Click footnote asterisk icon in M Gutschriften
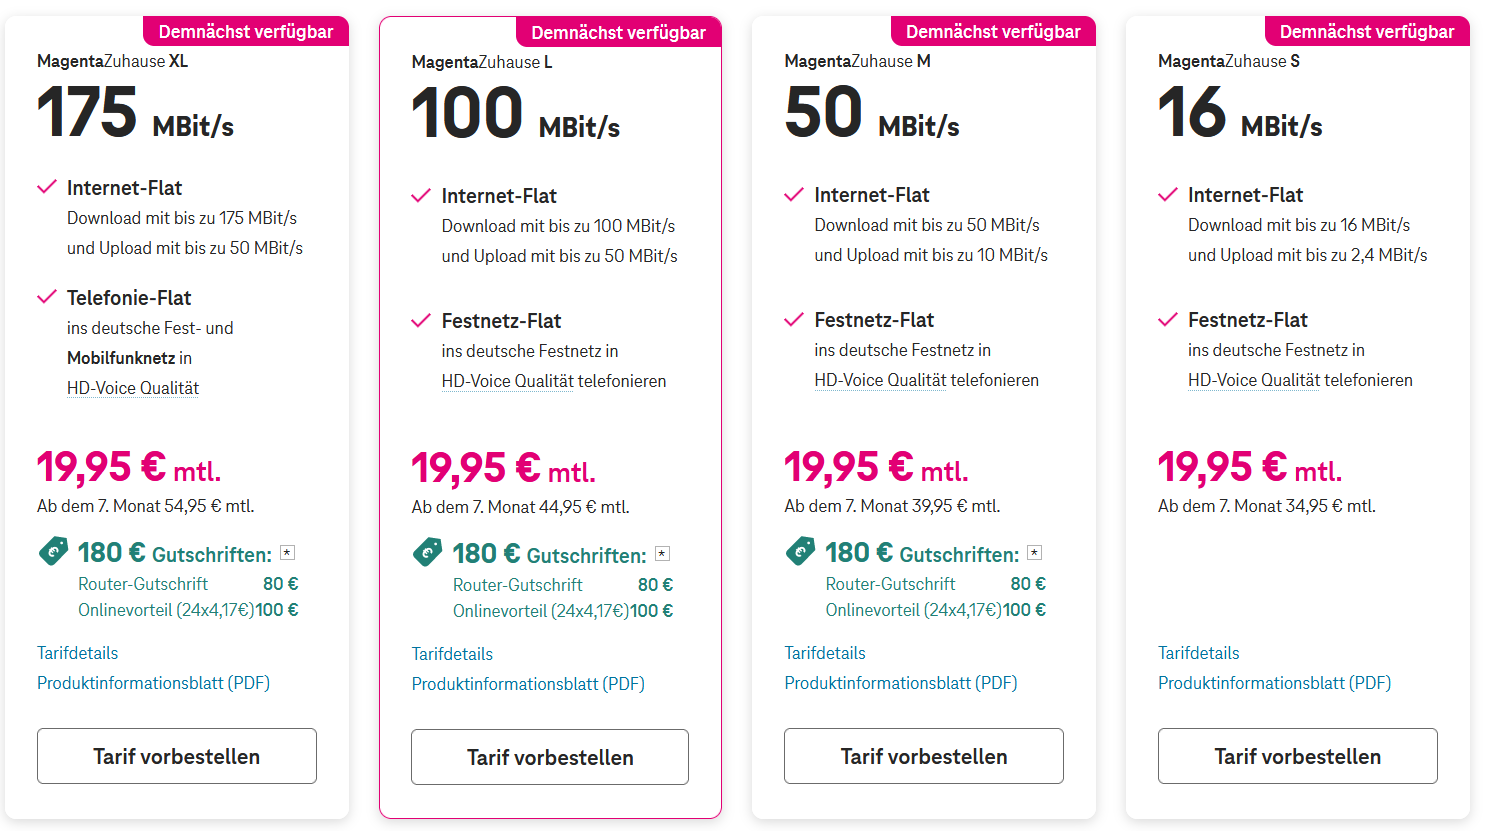Image resolution: width=1486 pixels, height=831 pixels. coord(1035,552)
